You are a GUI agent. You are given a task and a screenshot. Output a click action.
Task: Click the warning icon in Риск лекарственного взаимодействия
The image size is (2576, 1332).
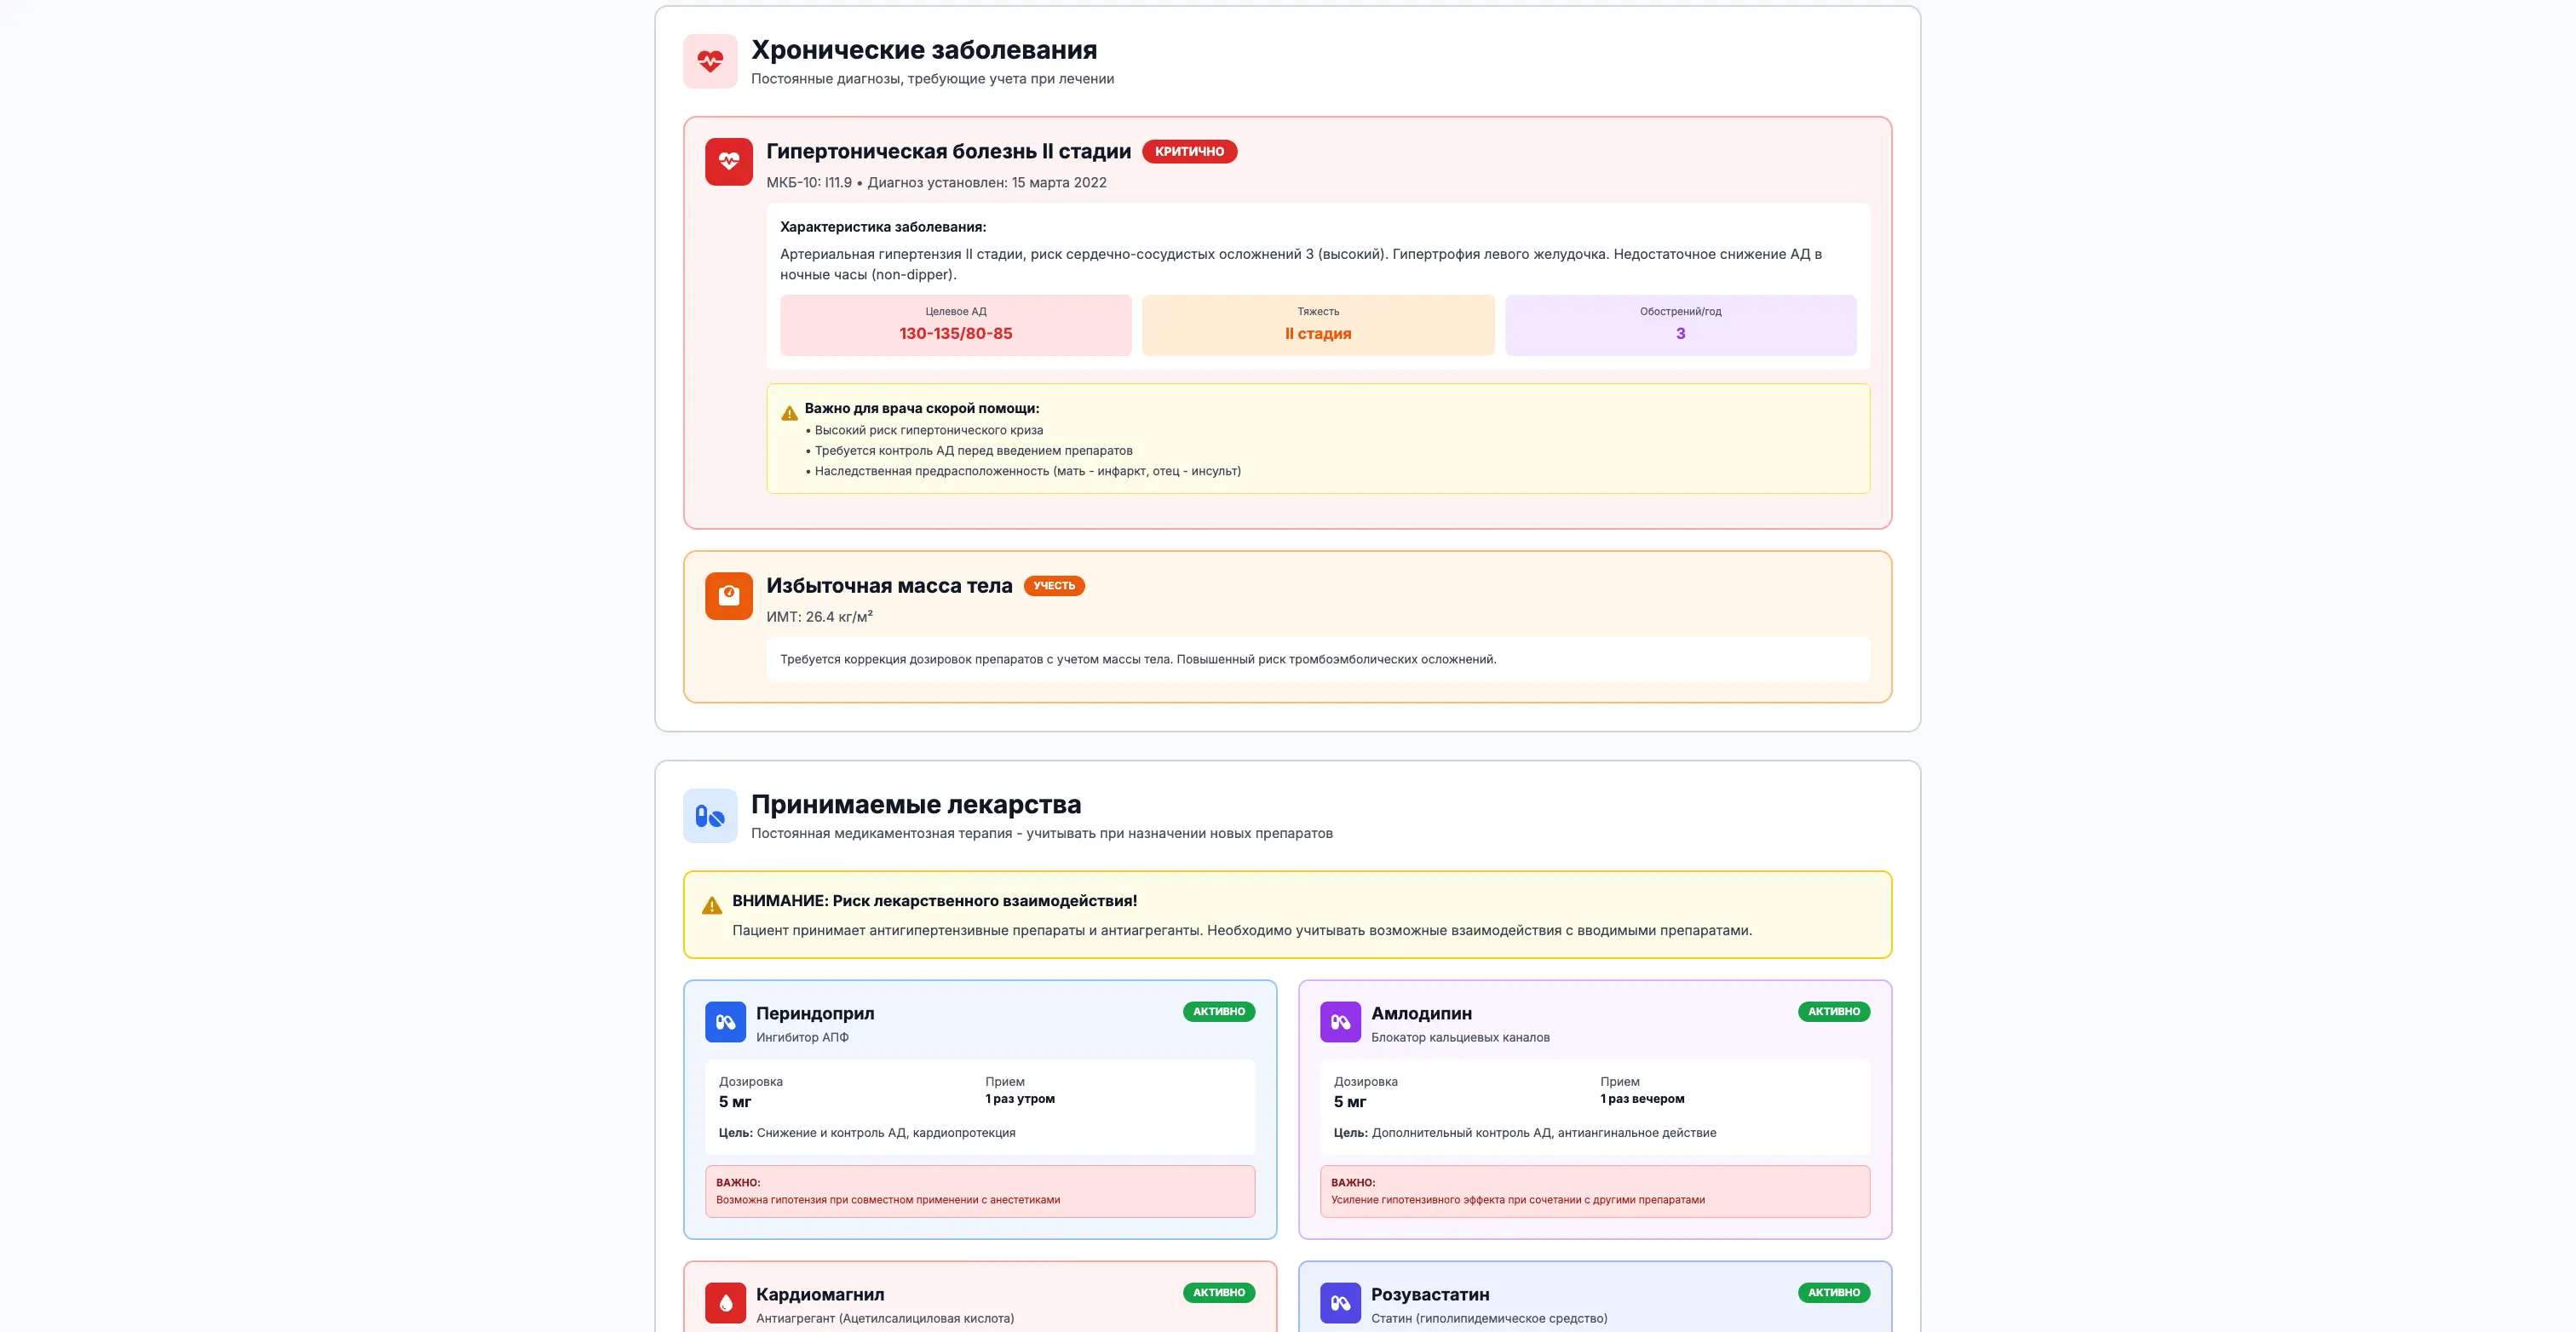coord(711,904)
